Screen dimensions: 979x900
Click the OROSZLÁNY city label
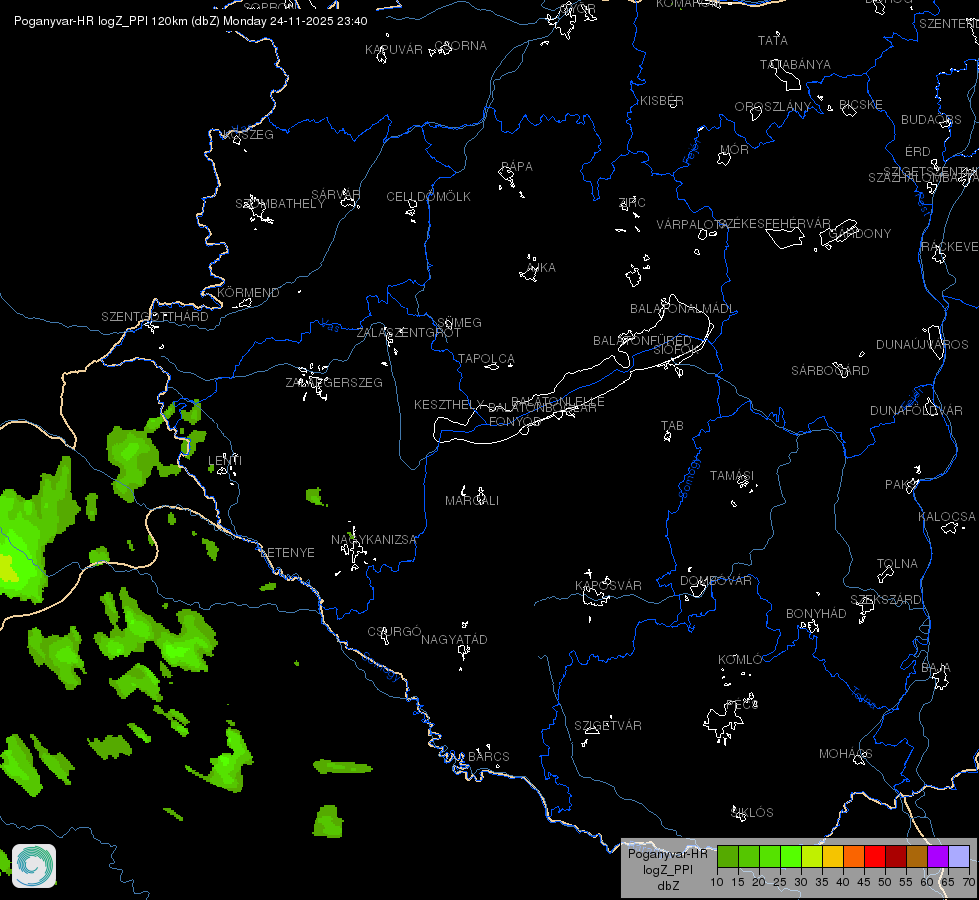tap(773, 107)
